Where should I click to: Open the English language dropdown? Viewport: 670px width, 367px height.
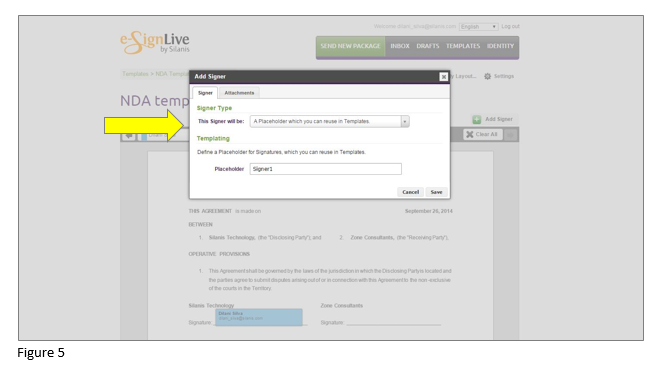pos(479,26)
